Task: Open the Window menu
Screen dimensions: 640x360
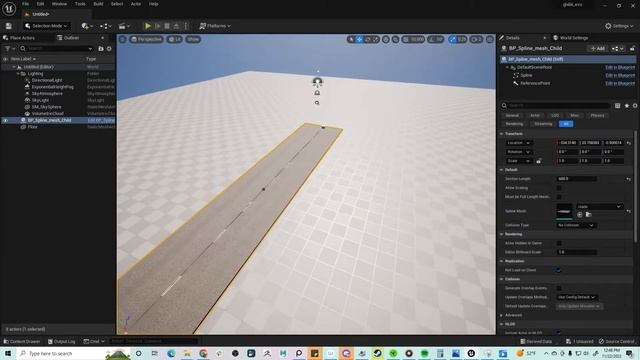Action: pos(59,4)
